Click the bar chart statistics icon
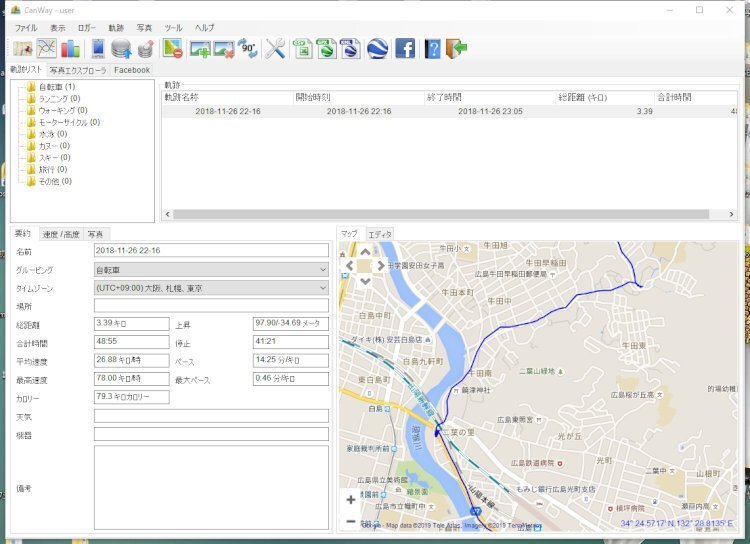 click(70, 48)
